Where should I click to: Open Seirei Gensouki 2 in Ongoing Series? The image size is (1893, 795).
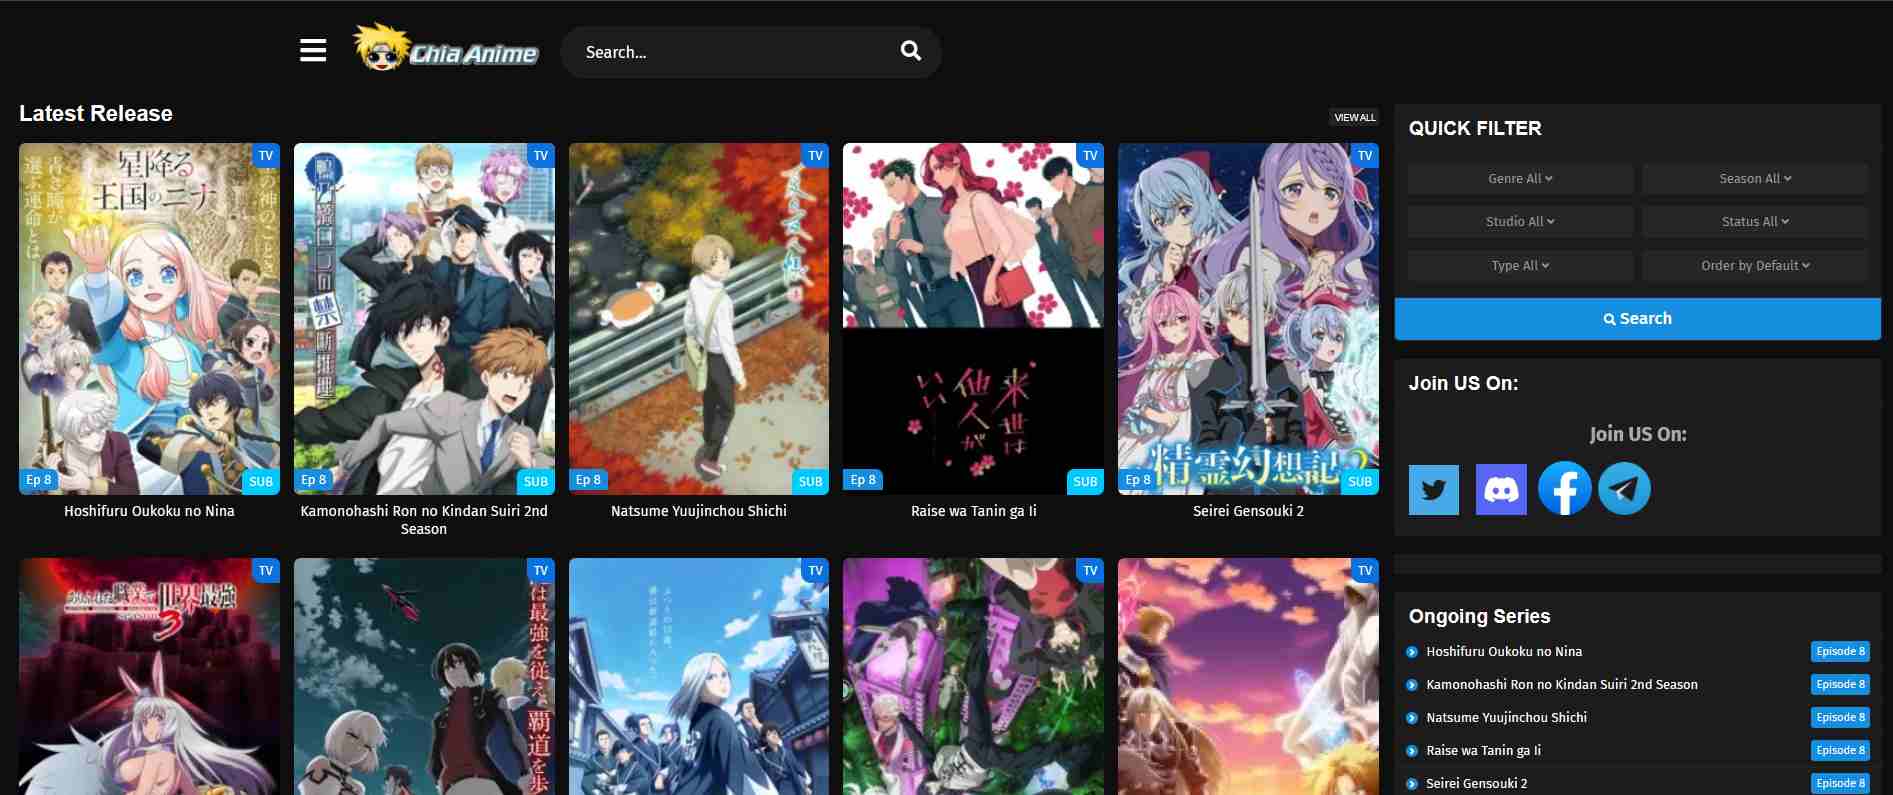pos(1477,784)
